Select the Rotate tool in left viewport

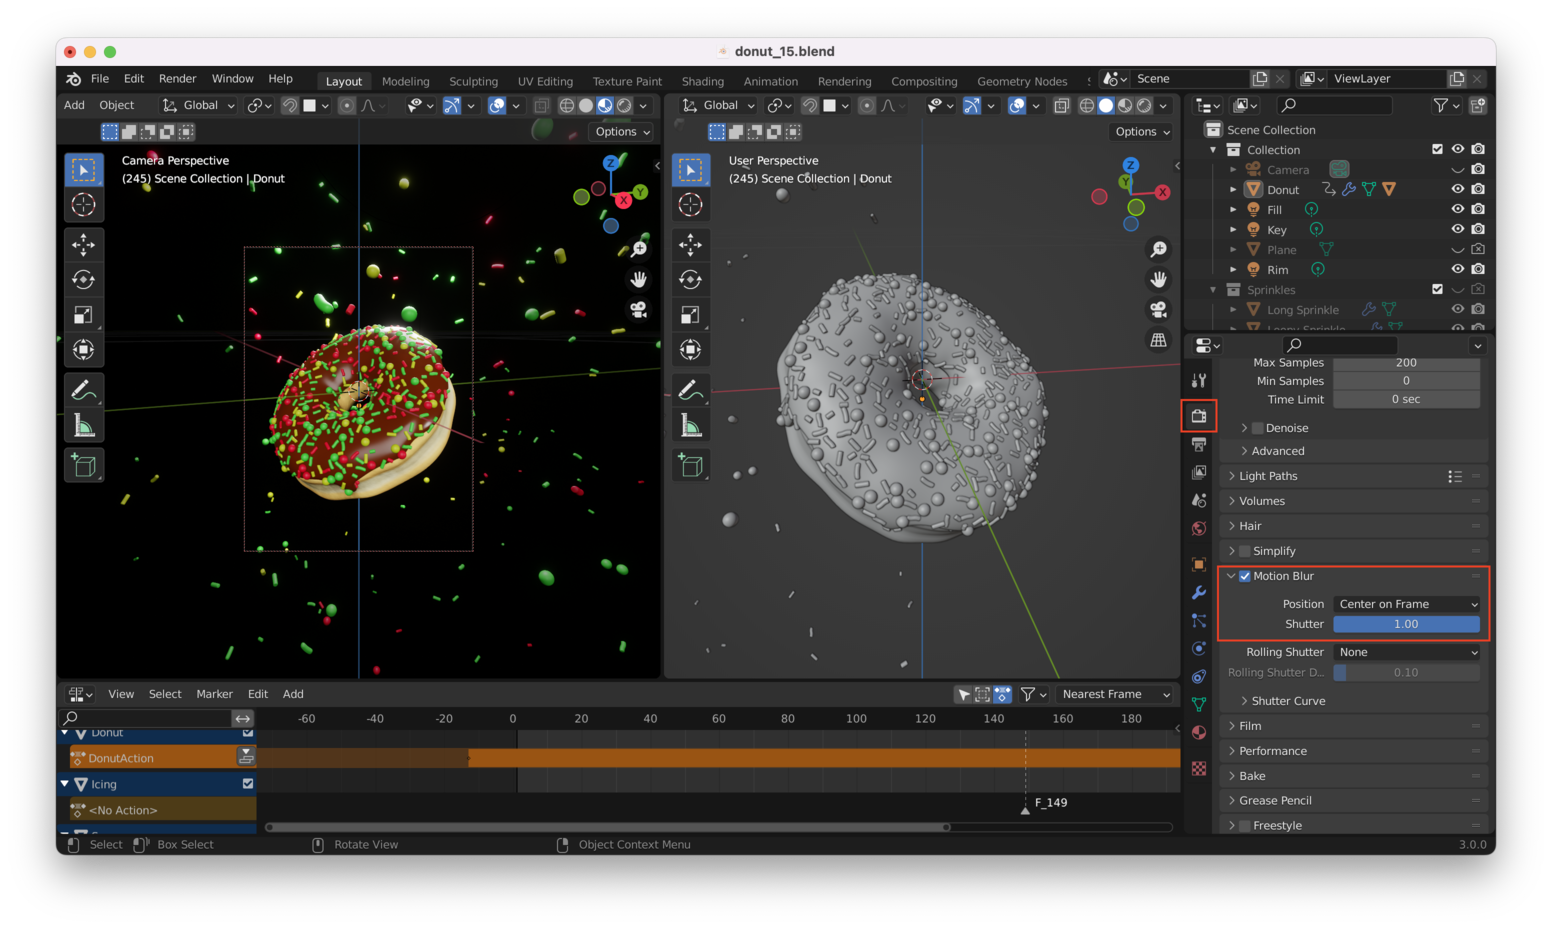tap(84, 280)
